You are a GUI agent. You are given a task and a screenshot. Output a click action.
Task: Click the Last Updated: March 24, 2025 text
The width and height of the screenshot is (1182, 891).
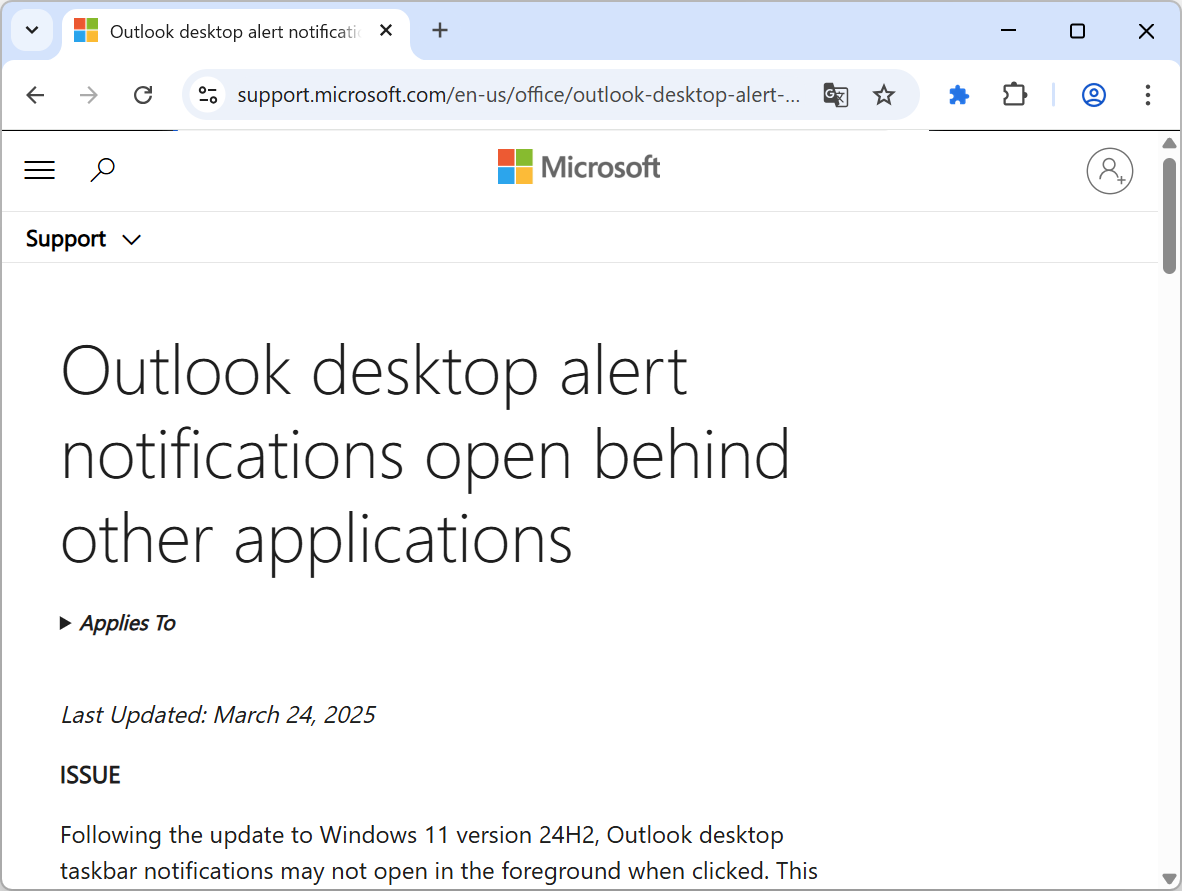click(218, 715)
